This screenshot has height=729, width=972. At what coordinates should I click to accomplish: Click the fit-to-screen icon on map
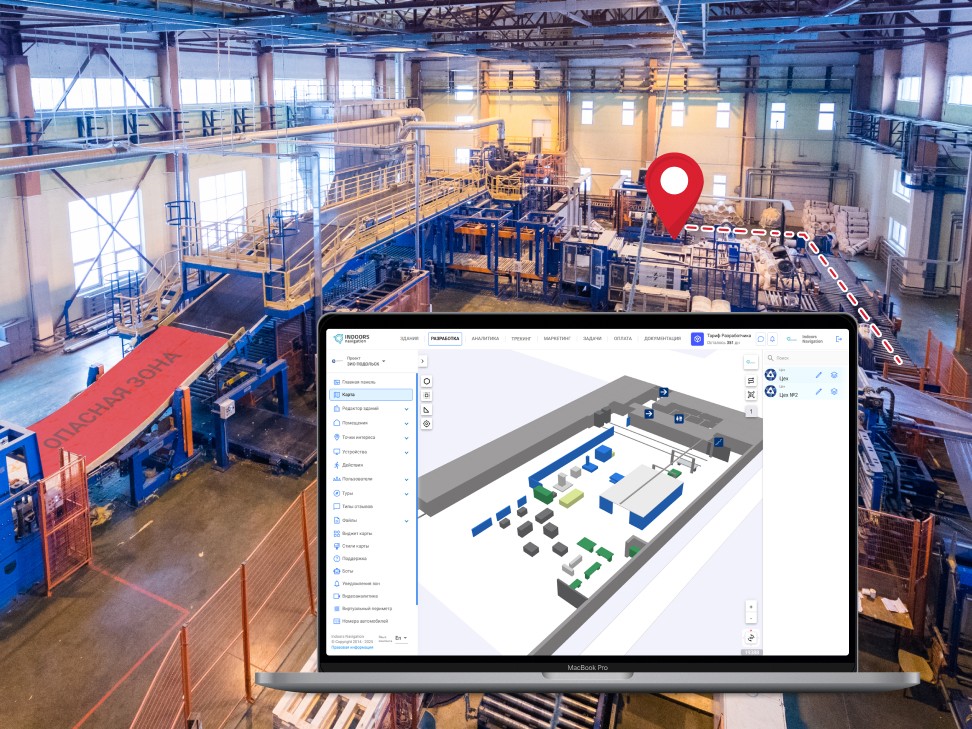[x=750, y=395]
